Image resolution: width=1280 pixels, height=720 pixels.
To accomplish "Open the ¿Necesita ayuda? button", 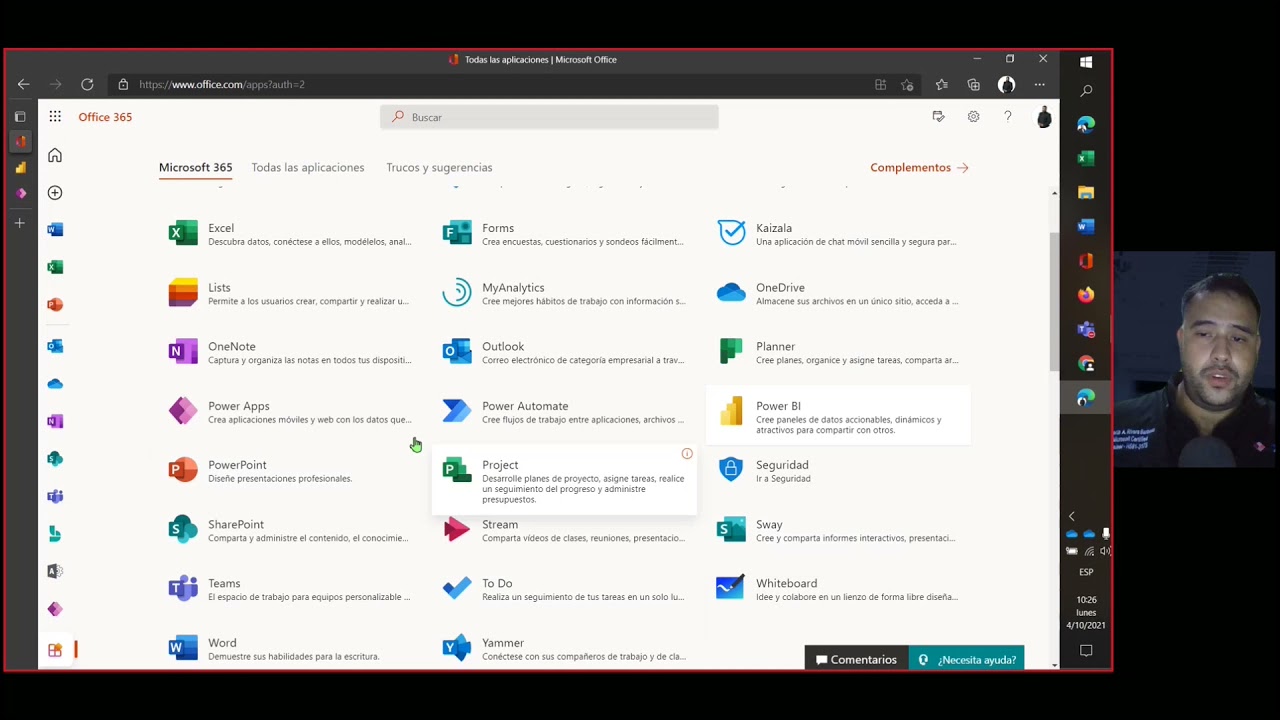I will coord(966,659).
